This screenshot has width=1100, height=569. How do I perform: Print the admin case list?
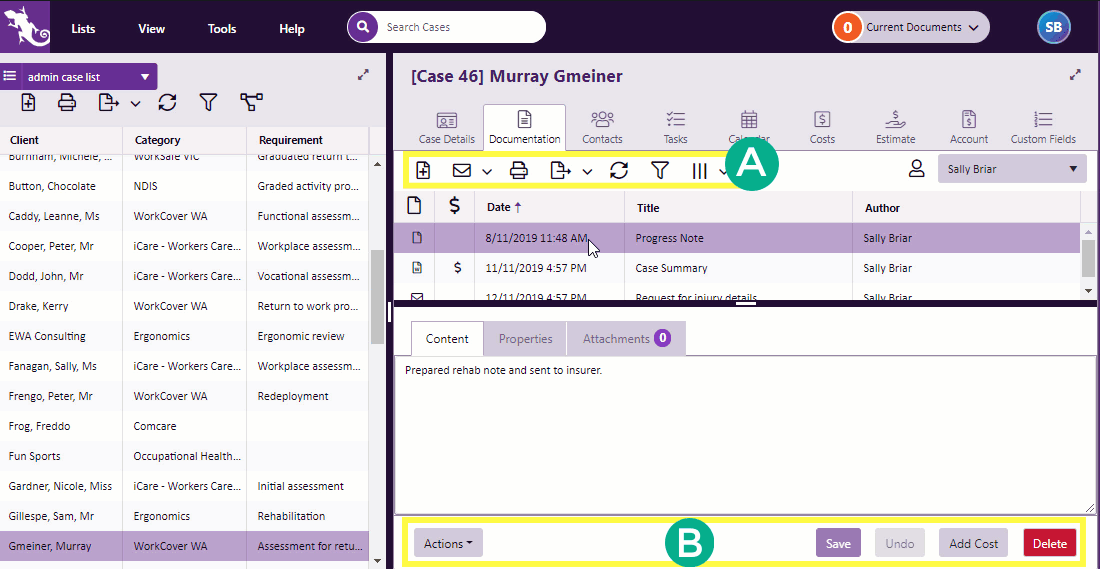(x=67, y=102)
